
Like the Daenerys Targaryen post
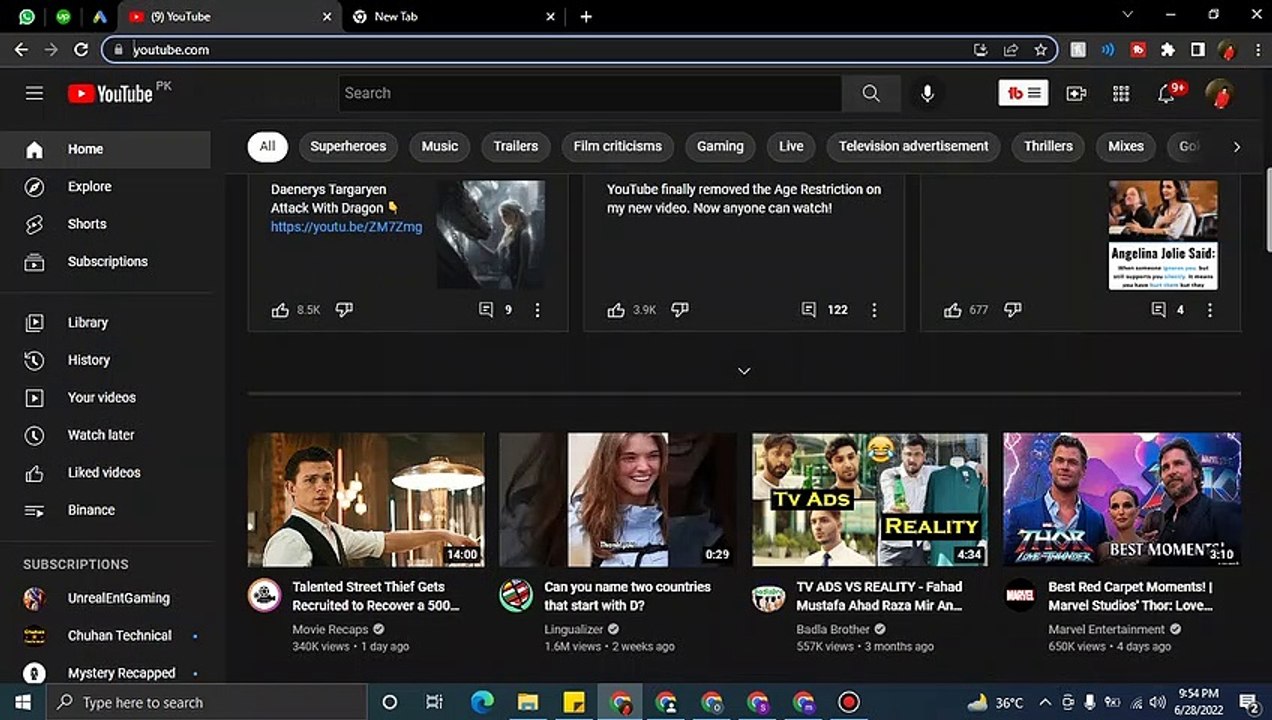(280, 310)
